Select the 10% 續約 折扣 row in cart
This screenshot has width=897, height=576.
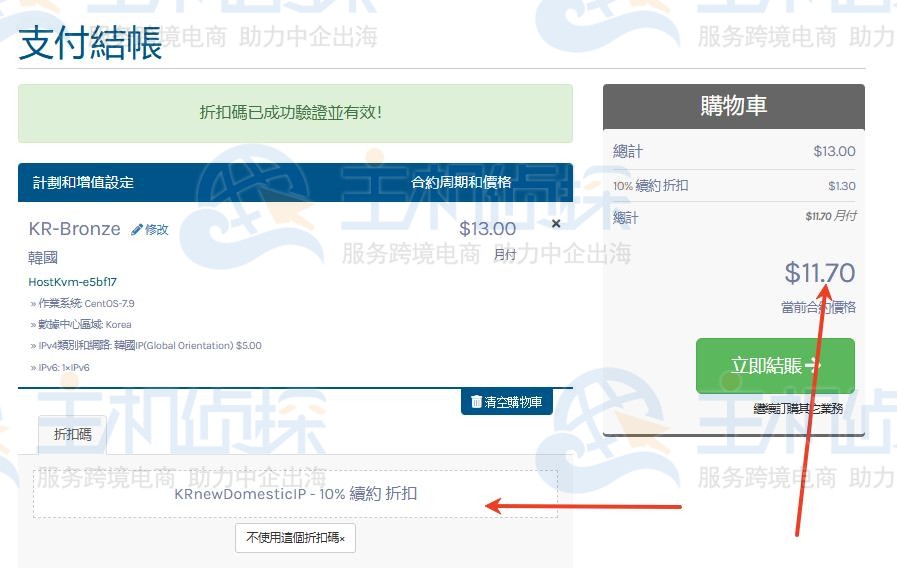733,184
